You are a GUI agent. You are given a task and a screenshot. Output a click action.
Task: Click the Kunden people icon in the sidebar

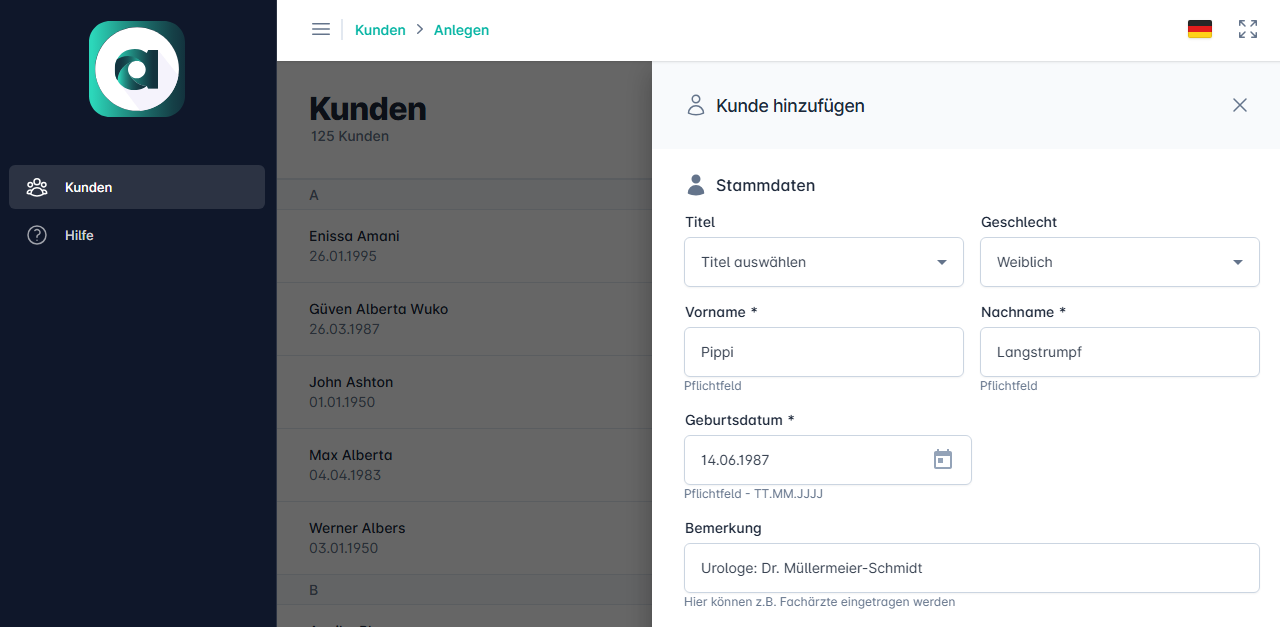(37, 187)
